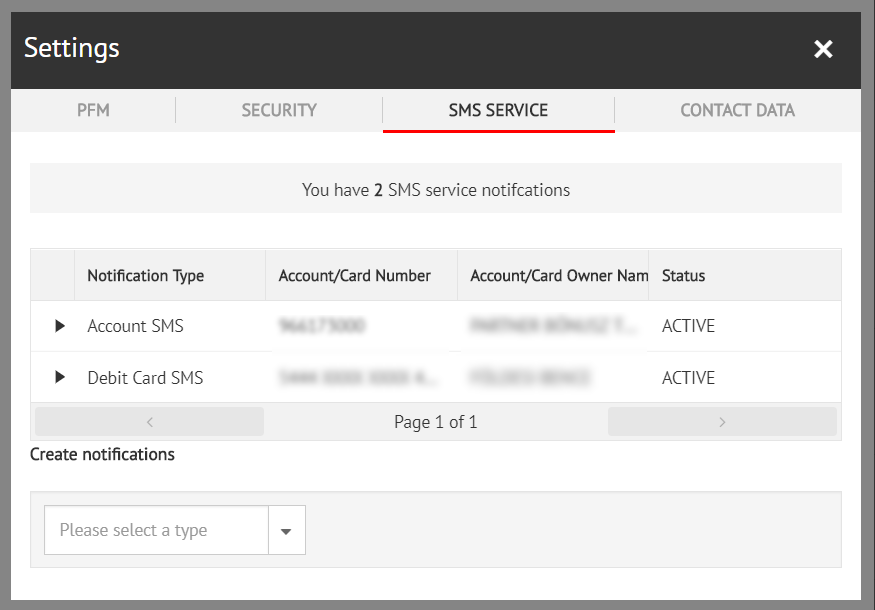875x610 pixels.
Task: Click the Debit Card SMS notification type cell
Action: click(x=145, y=378)
